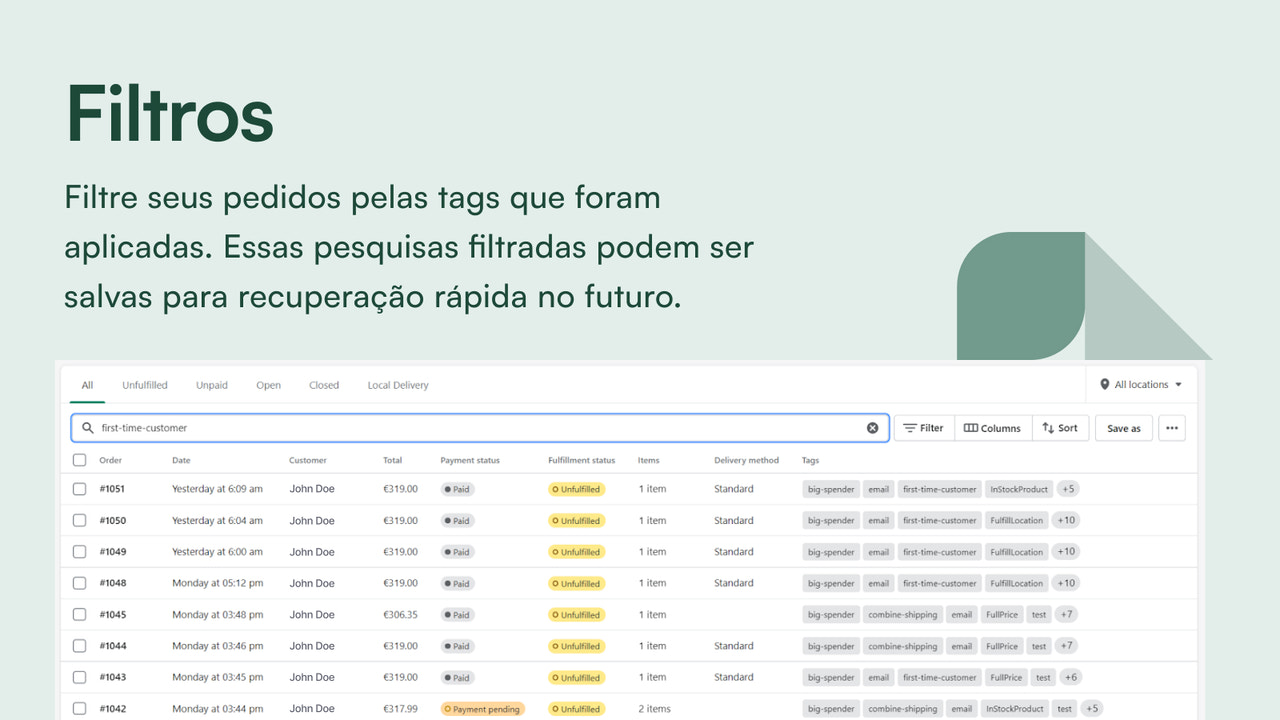Open order #1042
This screenshot has height=720, width=1280.
112,708
